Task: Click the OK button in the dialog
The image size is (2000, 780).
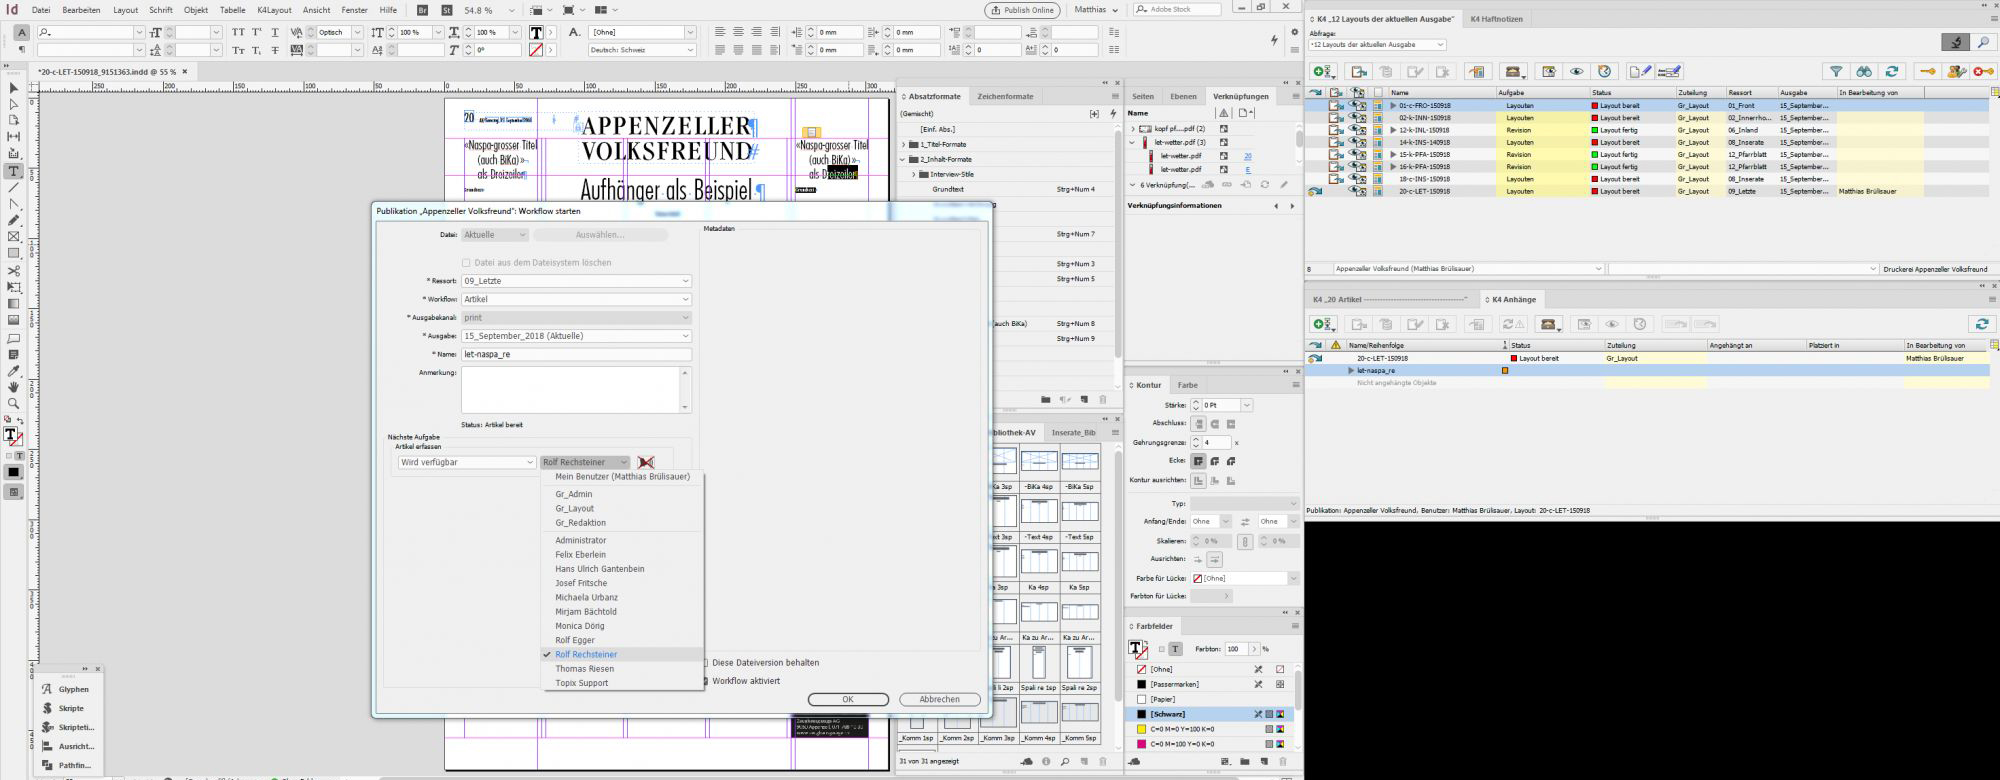Action: (847, 699)
